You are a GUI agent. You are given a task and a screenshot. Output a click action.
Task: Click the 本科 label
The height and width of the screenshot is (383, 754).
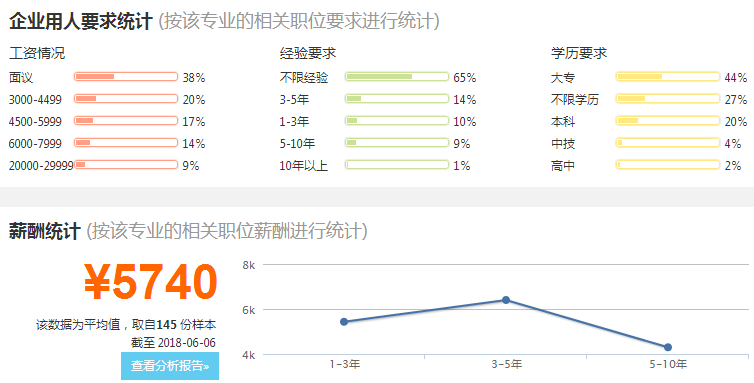[563, 122]
